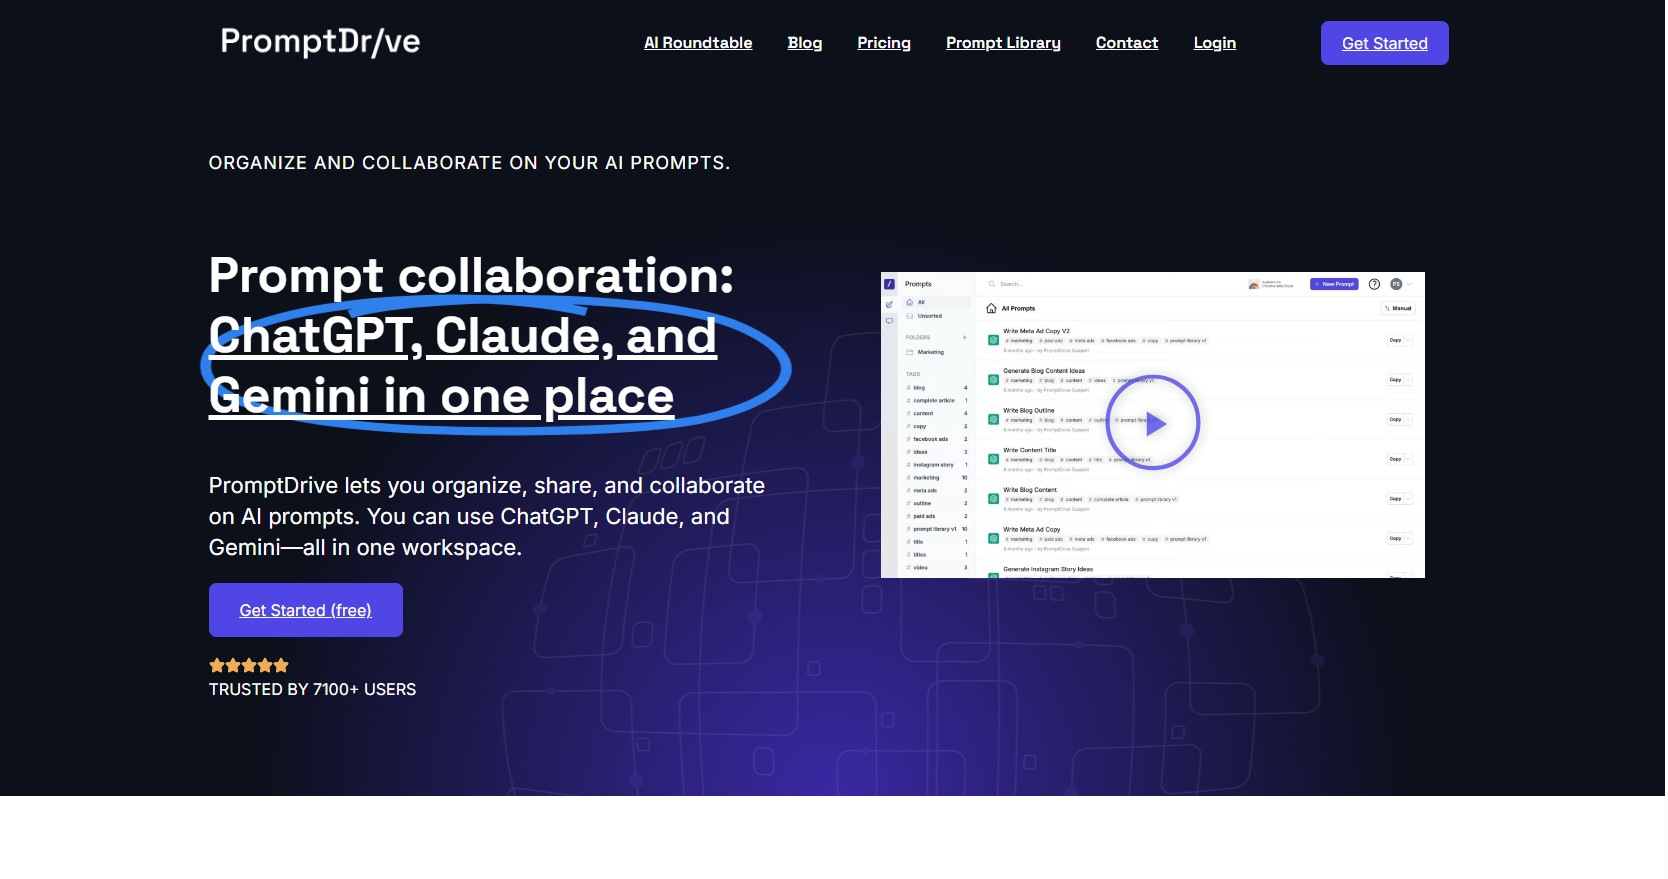Image resolution: width=1668 pixels, height=879 pixels.
Task: Click the Login link
Action: [1214, 43]
